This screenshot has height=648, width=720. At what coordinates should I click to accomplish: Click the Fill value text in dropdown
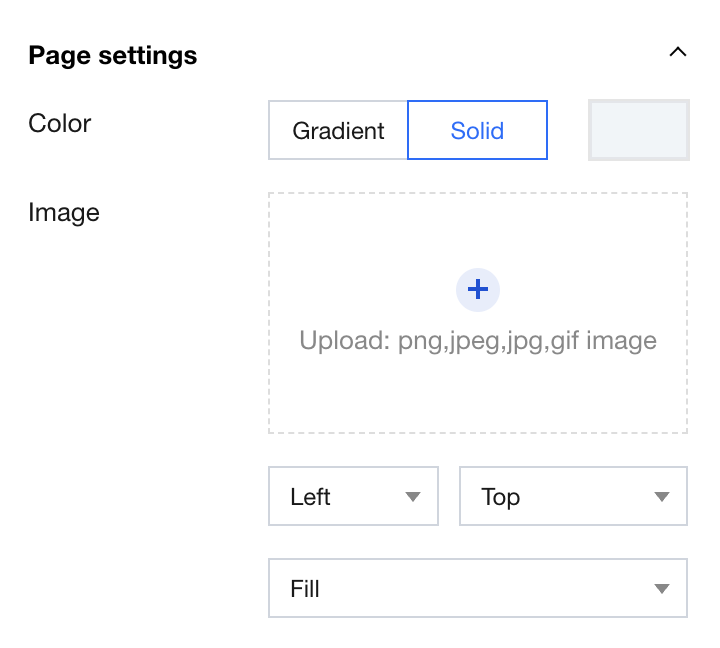tap(305, 589)
